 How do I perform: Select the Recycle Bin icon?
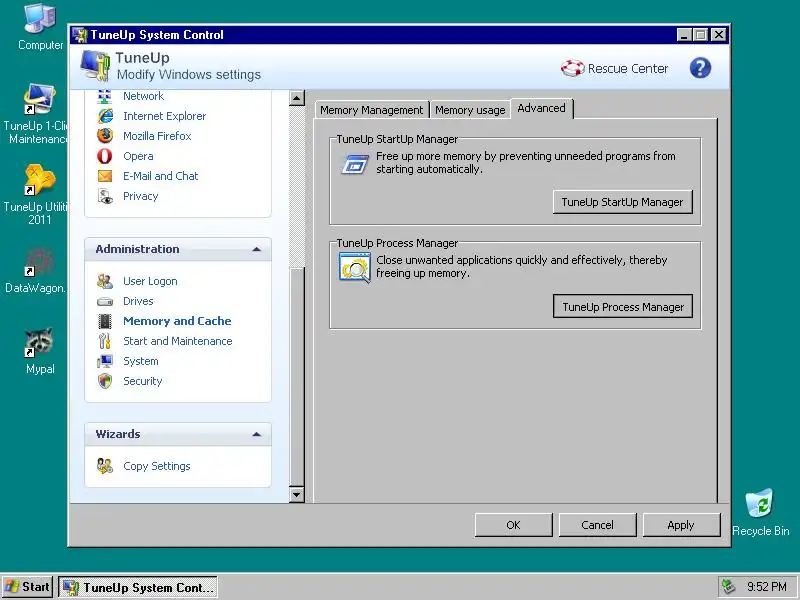[x=760, y=513]
